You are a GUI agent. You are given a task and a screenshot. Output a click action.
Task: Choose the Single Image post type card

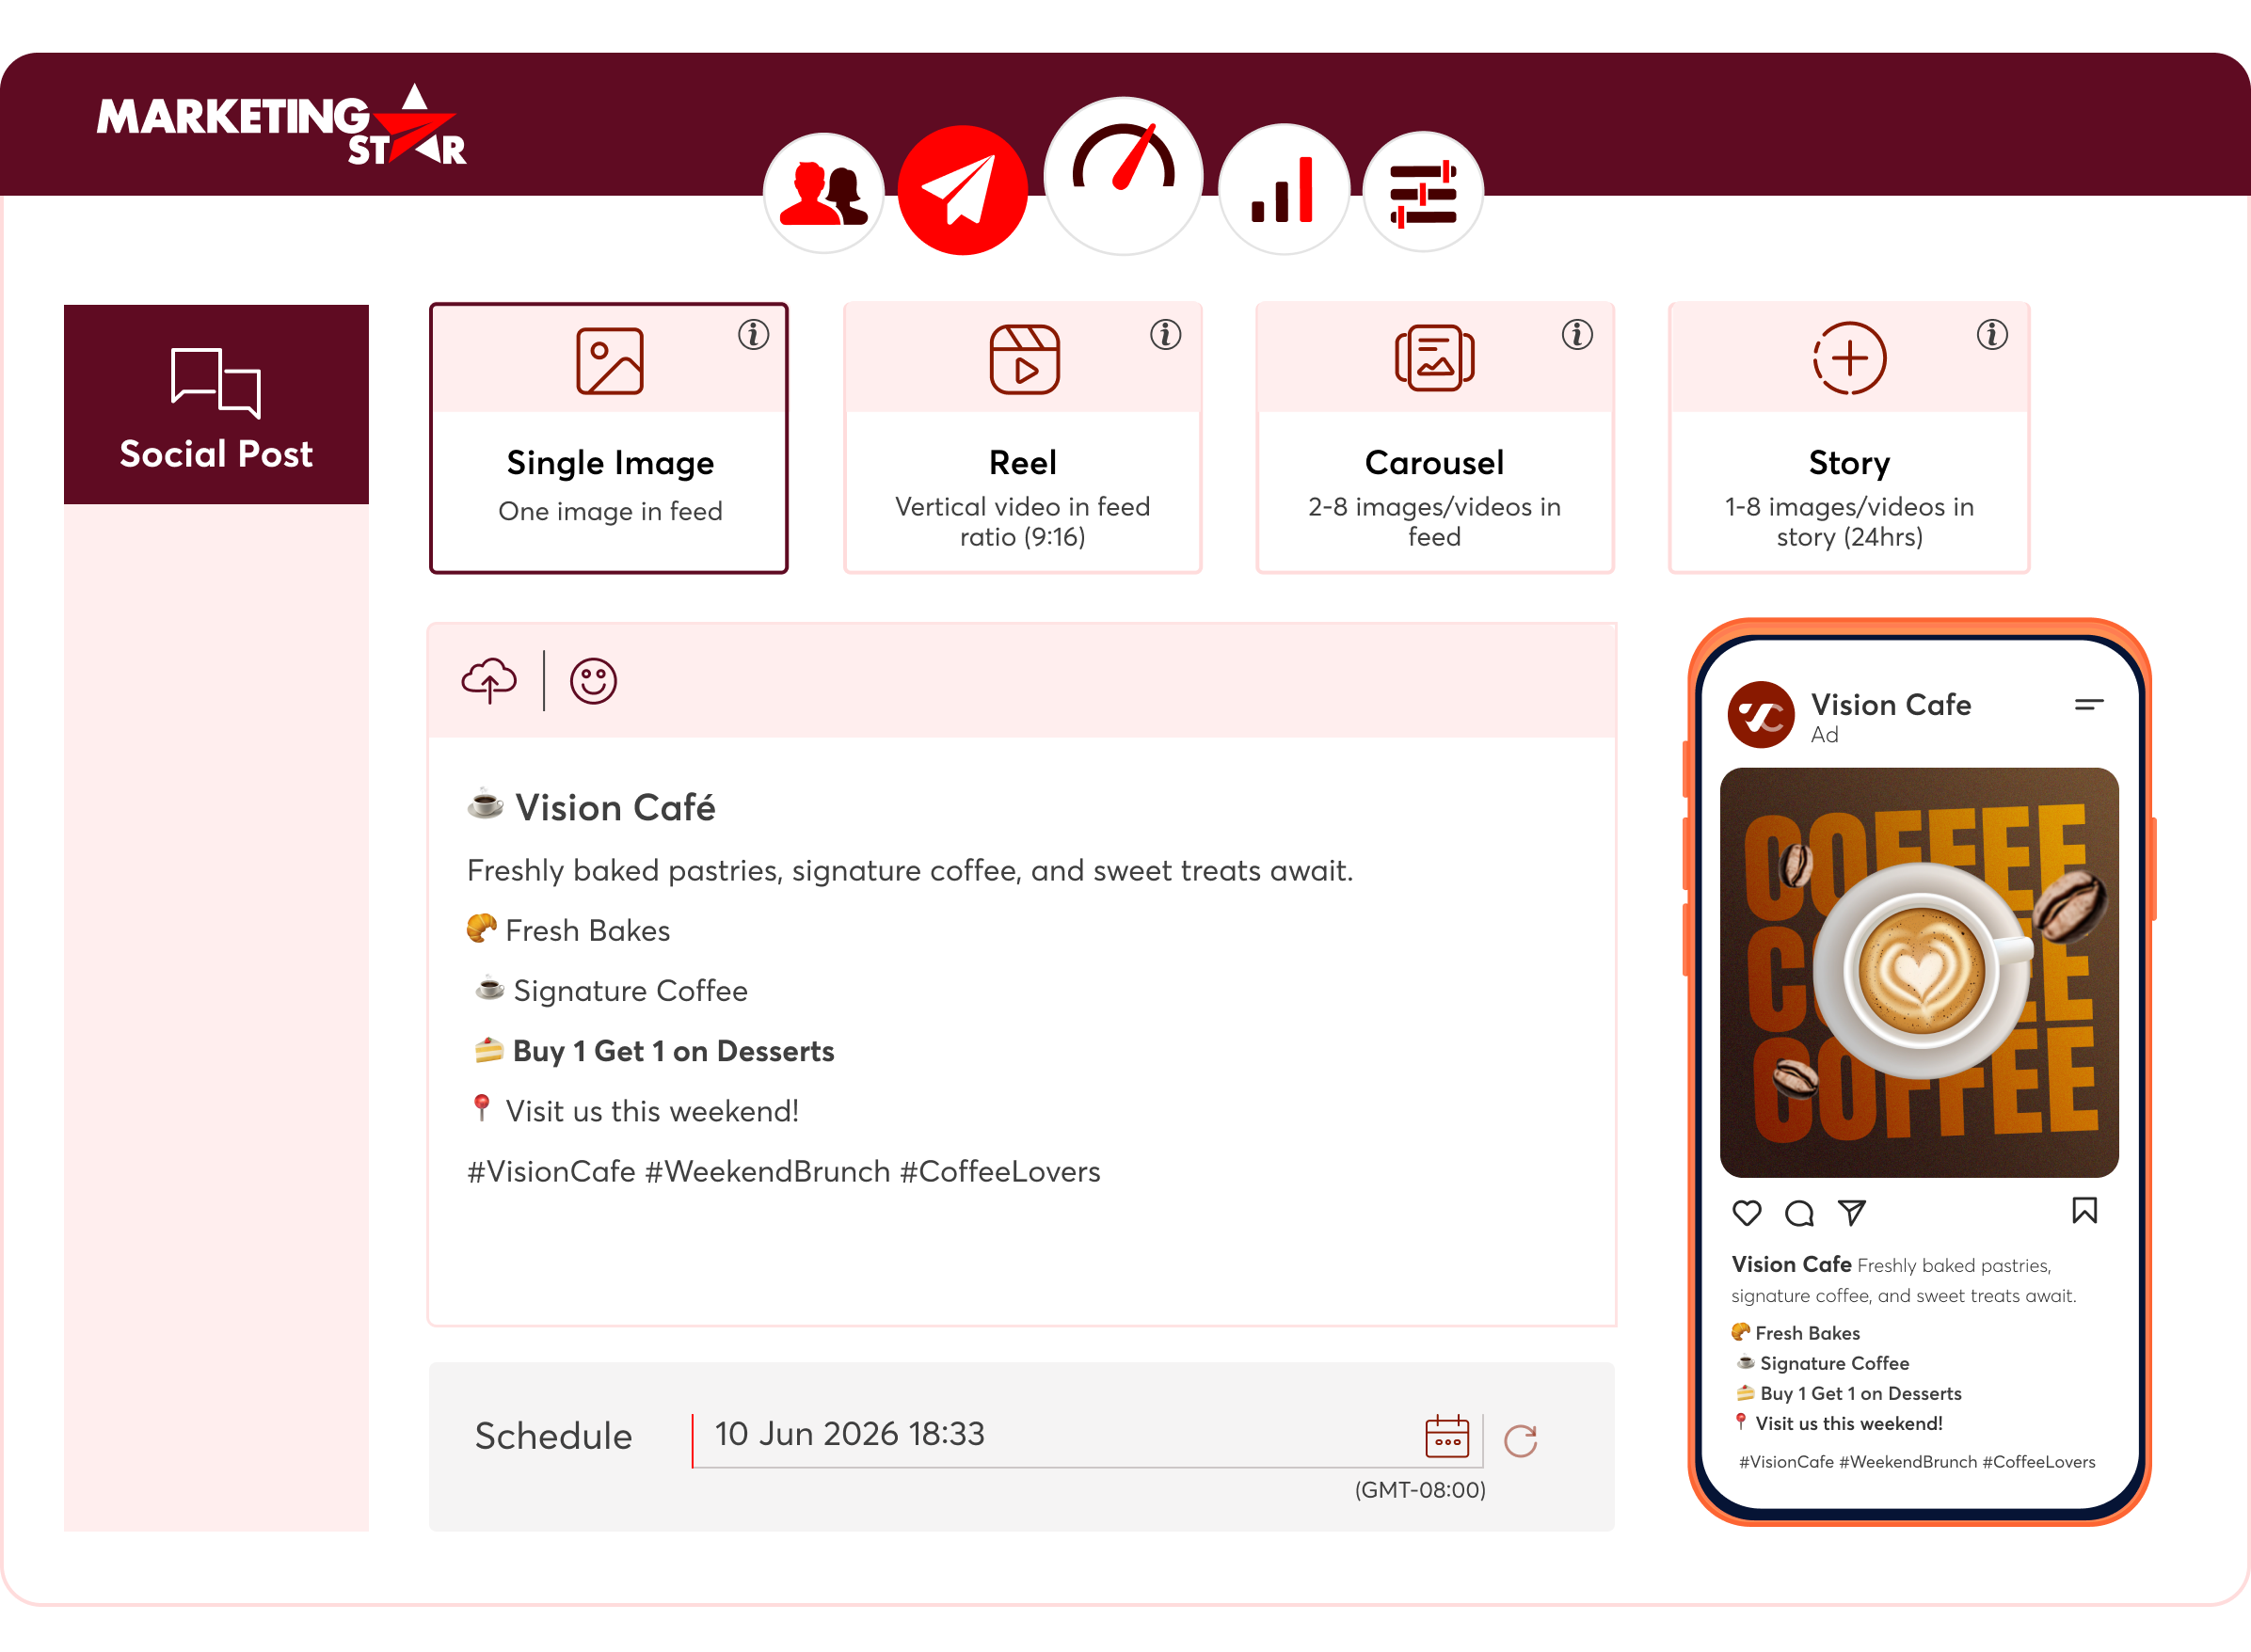point(609,438)
